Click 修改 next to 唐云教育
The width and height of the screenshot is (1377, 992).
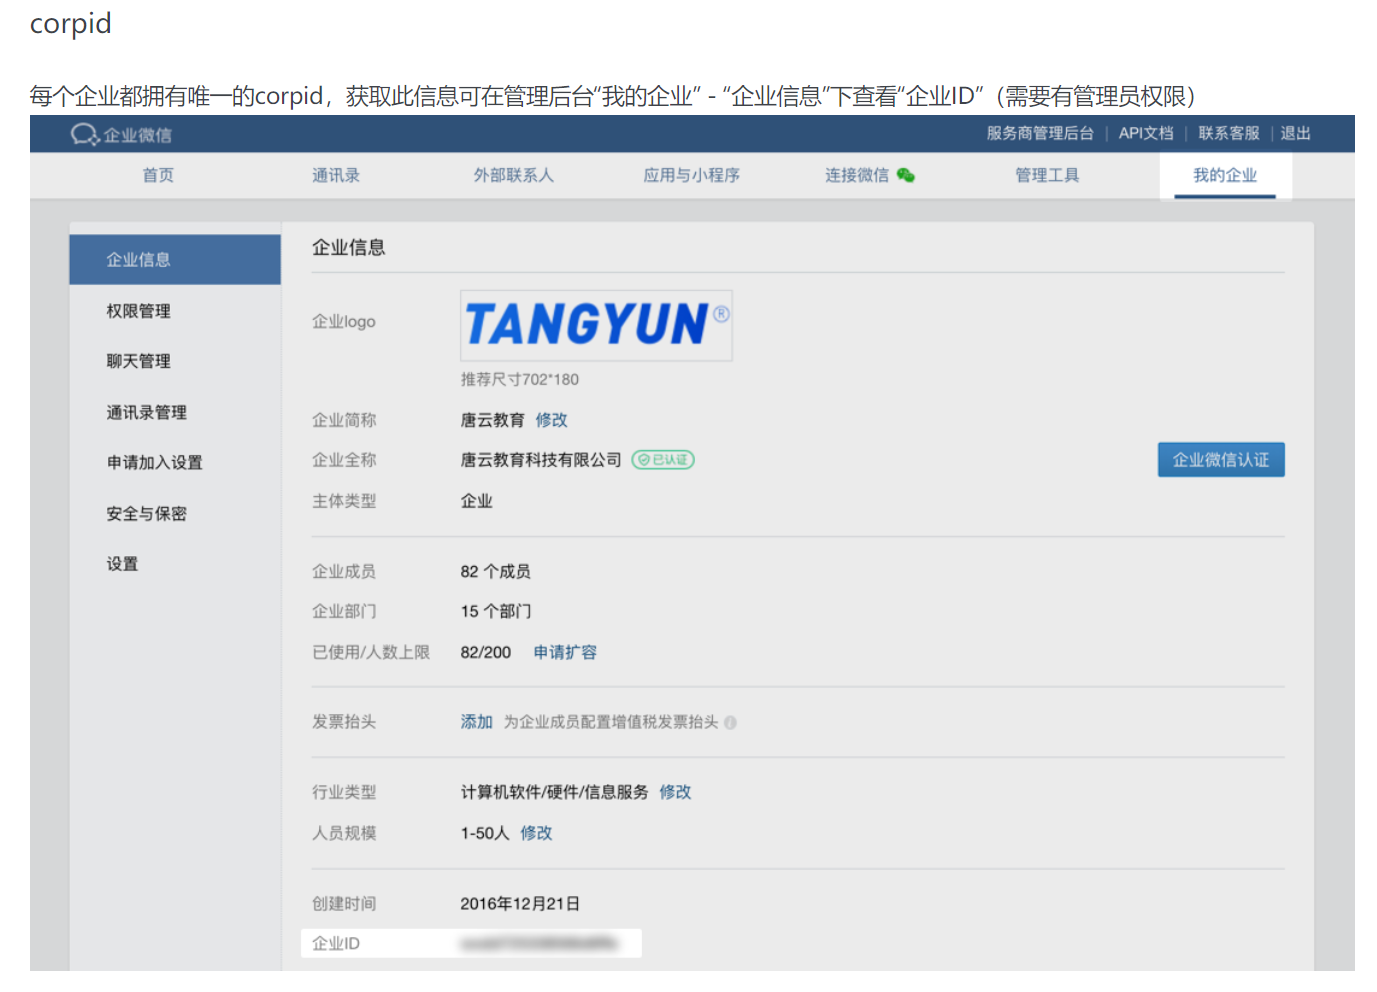tap(551, 420)
